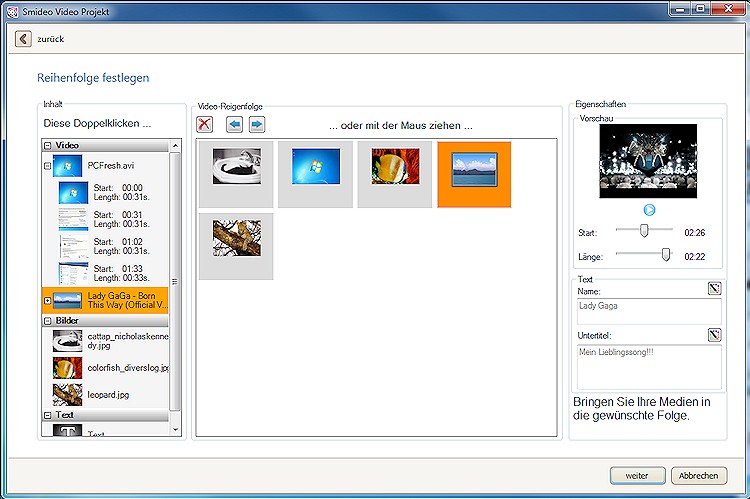Image resolution: width=750 pixels, height=499 pixels.
Task: Move selected clip right with arrow icon
Action: (x=256, y=124)
